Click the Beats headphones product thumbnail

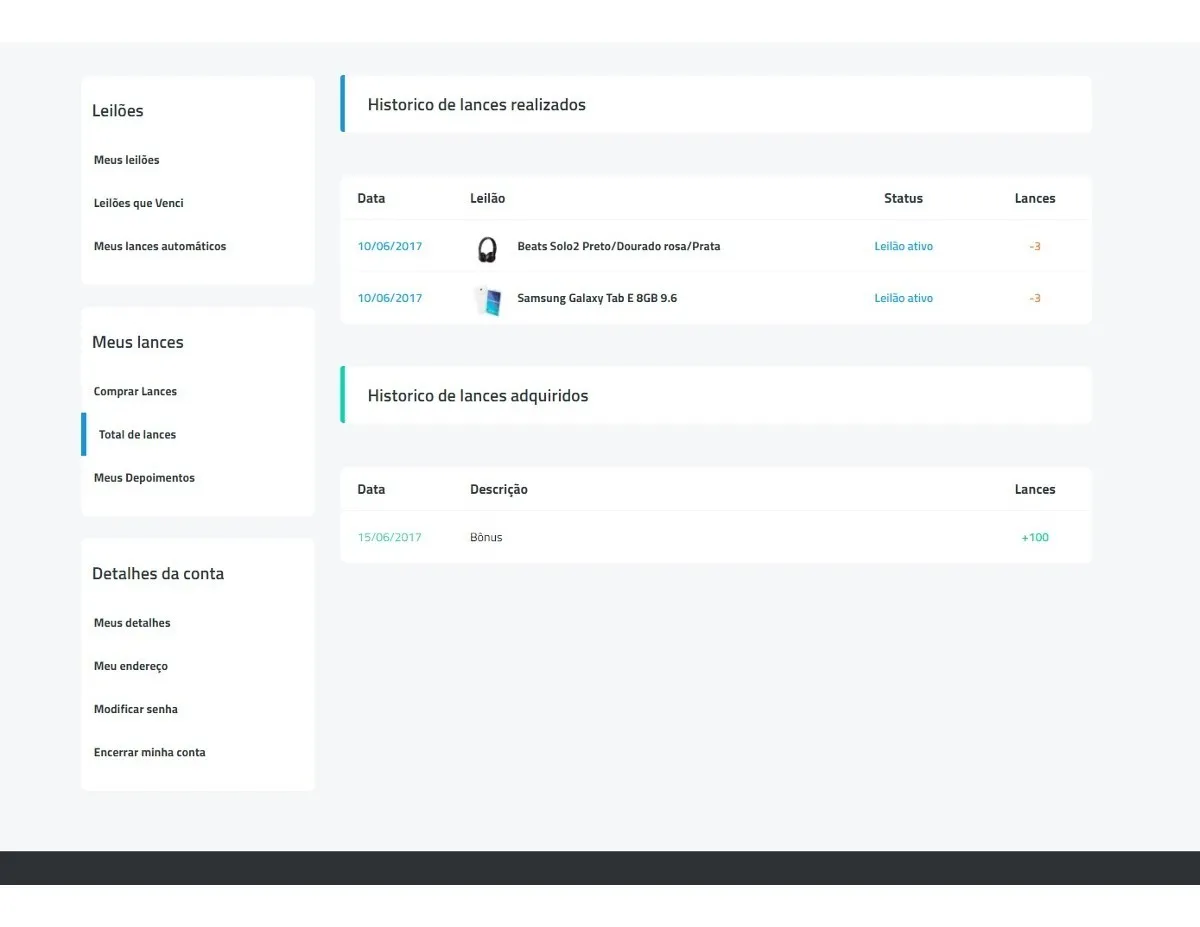click(487, 249)
